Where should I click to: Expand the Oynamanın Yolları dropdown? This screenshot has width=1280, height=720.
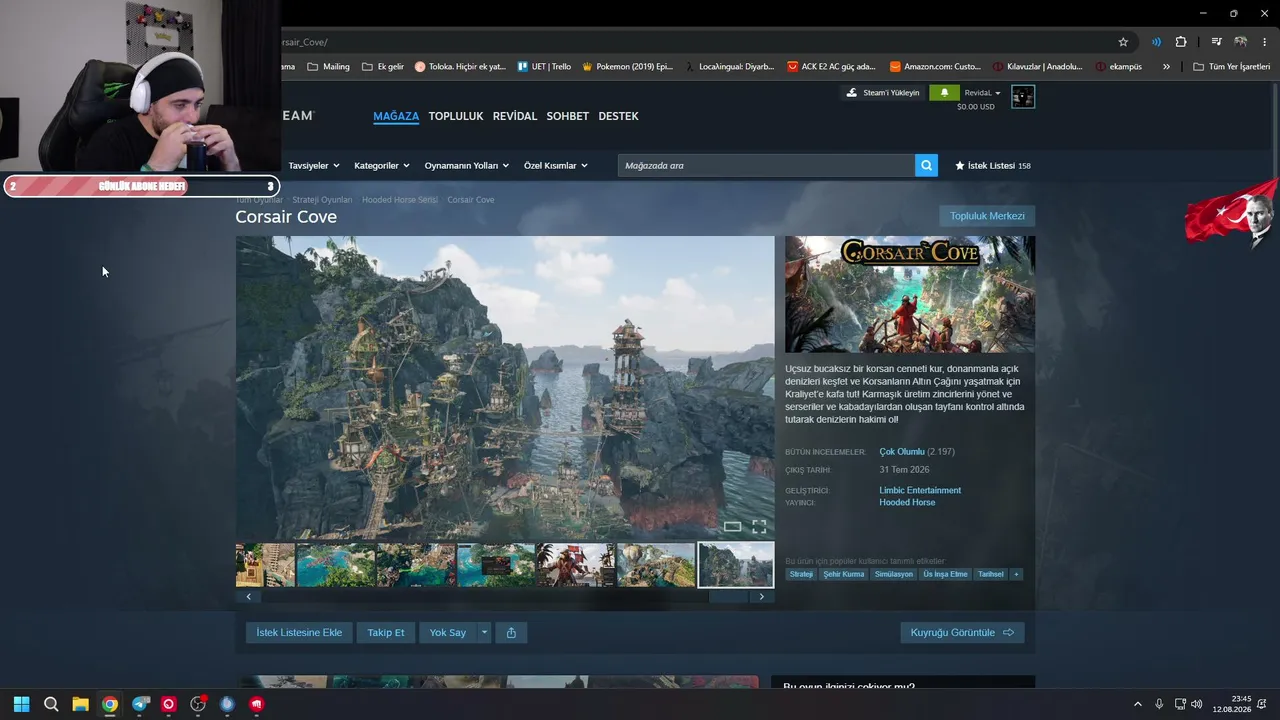click(467, 165)
